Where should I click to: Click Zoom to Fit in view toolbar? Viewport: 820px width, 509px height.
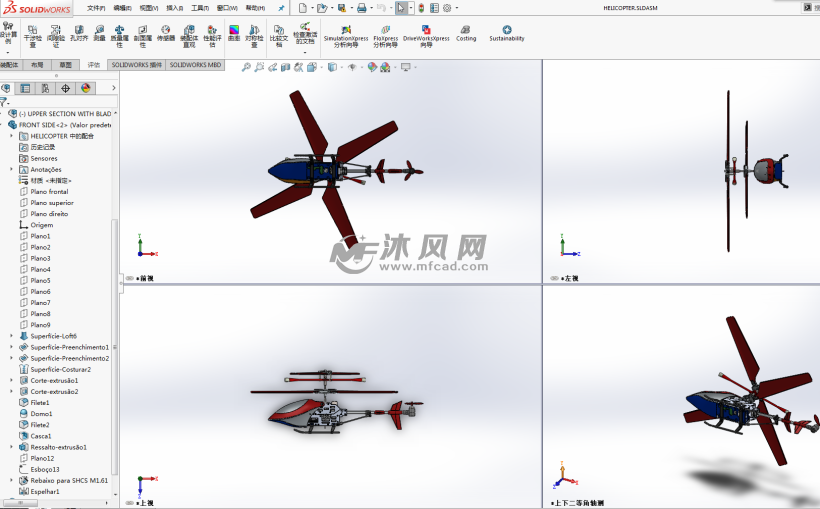pos(246,67)
